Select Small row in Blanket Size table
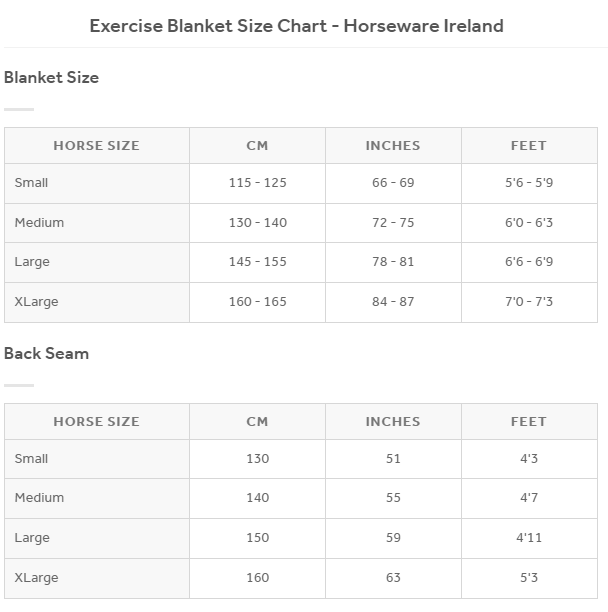Viewport: 608px width, 612px height. (32, 183)
